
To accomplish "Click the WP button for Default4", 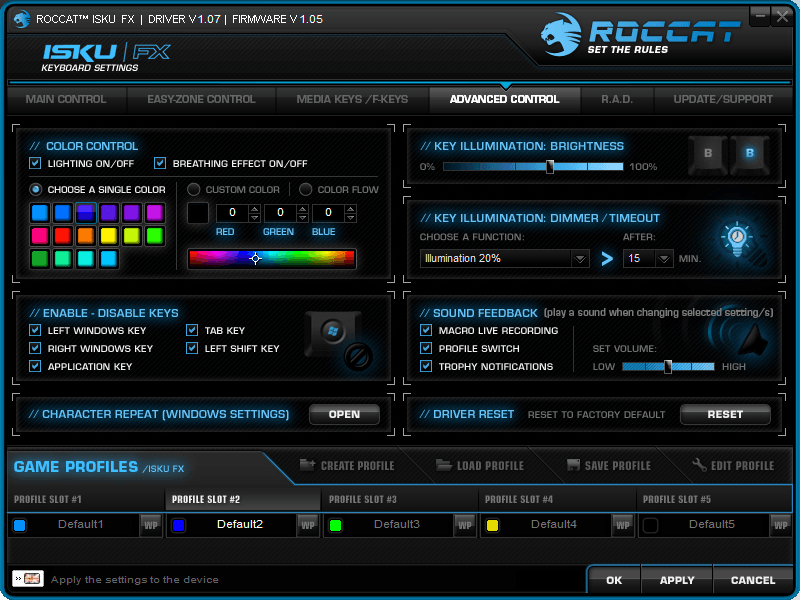I will (622, 525).
